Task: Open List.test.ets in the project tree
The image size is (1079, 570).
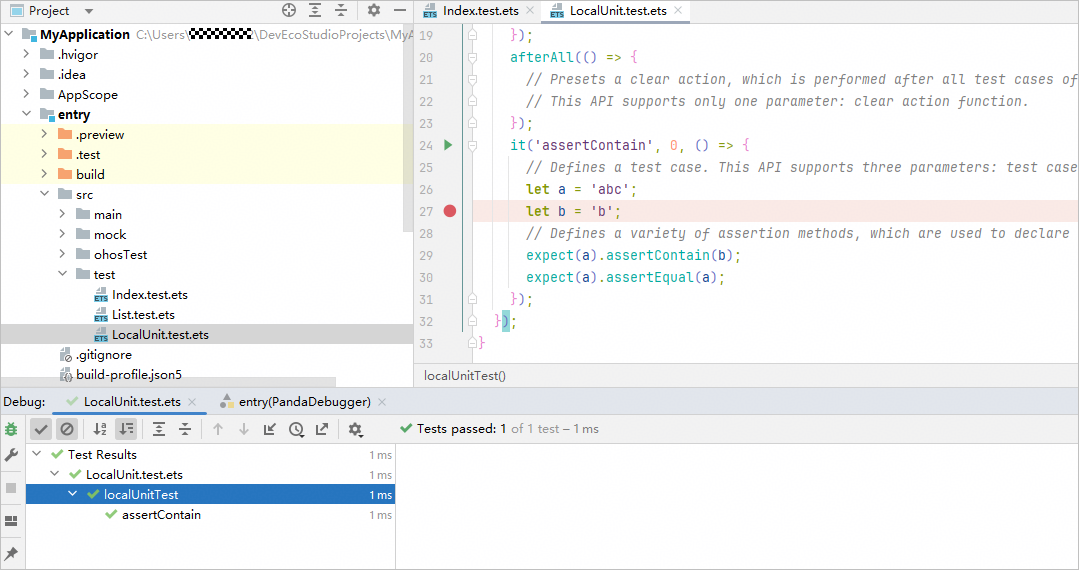Action: tap(143, 315)
